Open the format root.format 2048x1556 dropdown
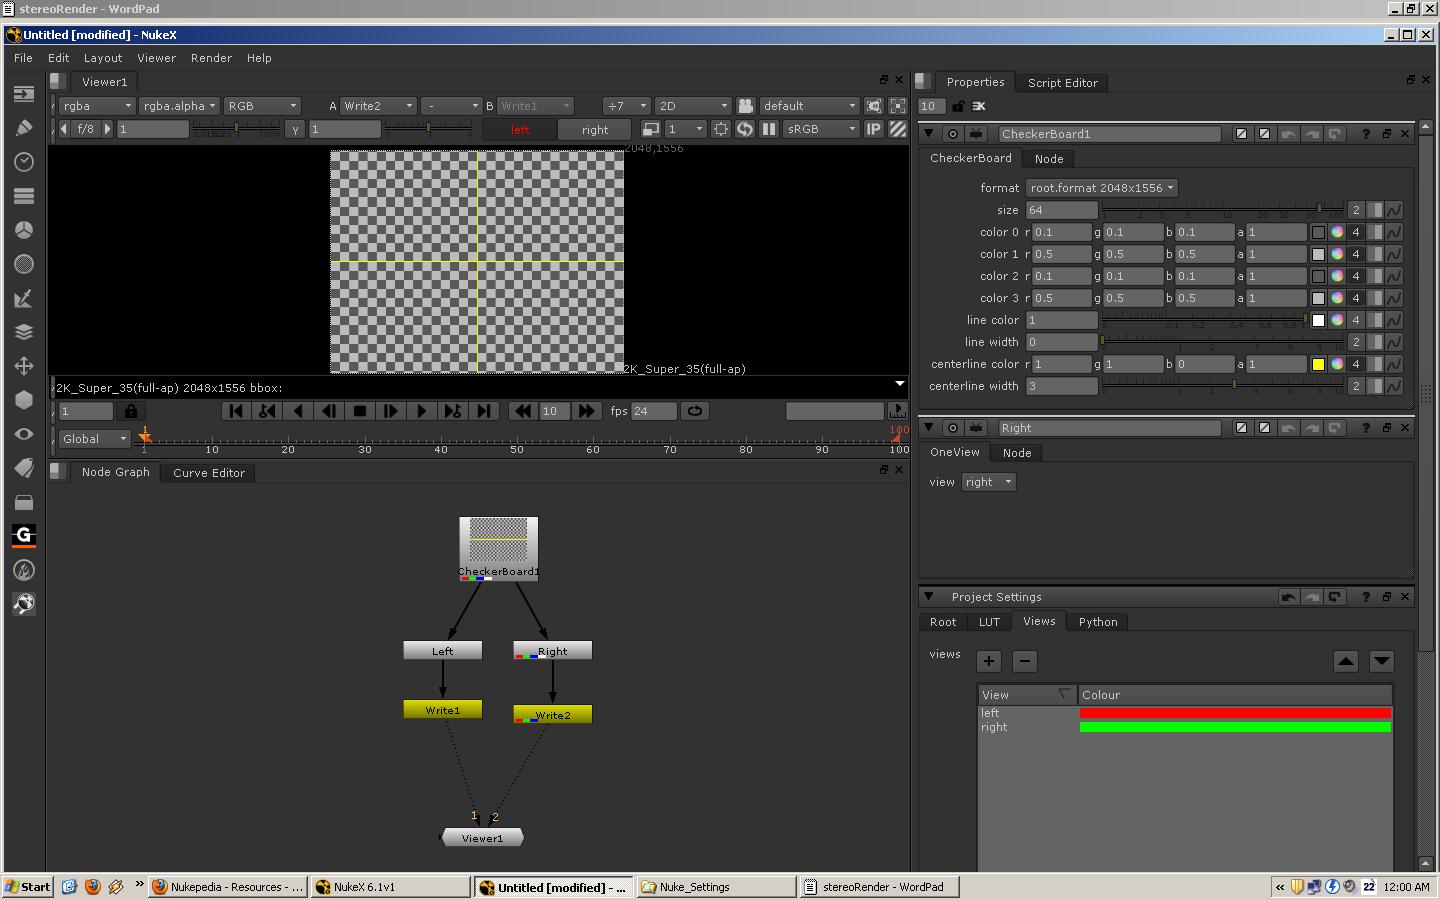 tap(1102, 188)
